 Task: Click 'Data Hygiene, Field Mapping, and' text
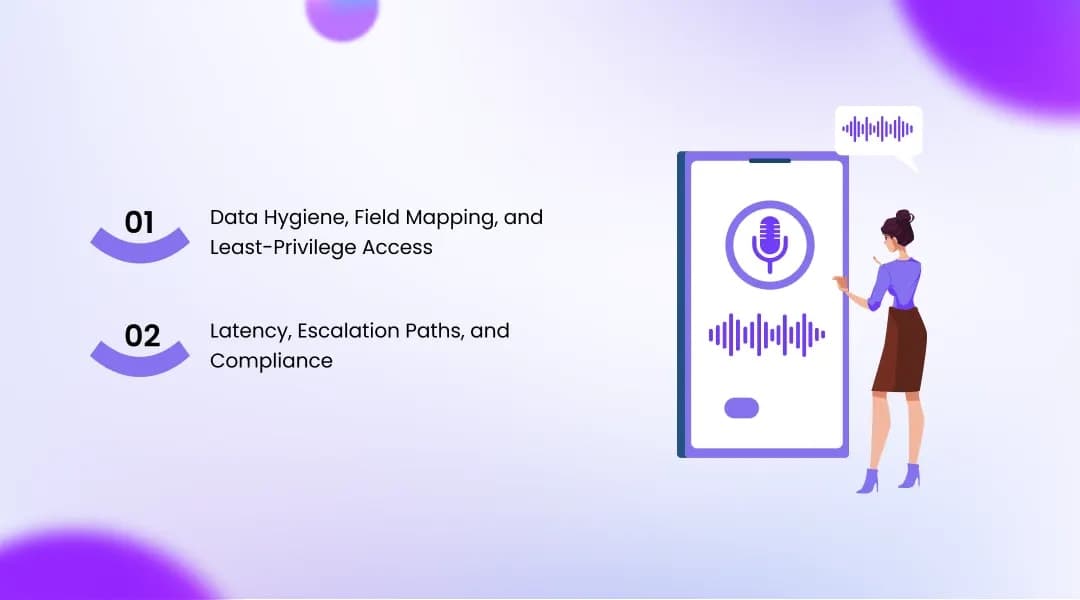pos(376,218)
